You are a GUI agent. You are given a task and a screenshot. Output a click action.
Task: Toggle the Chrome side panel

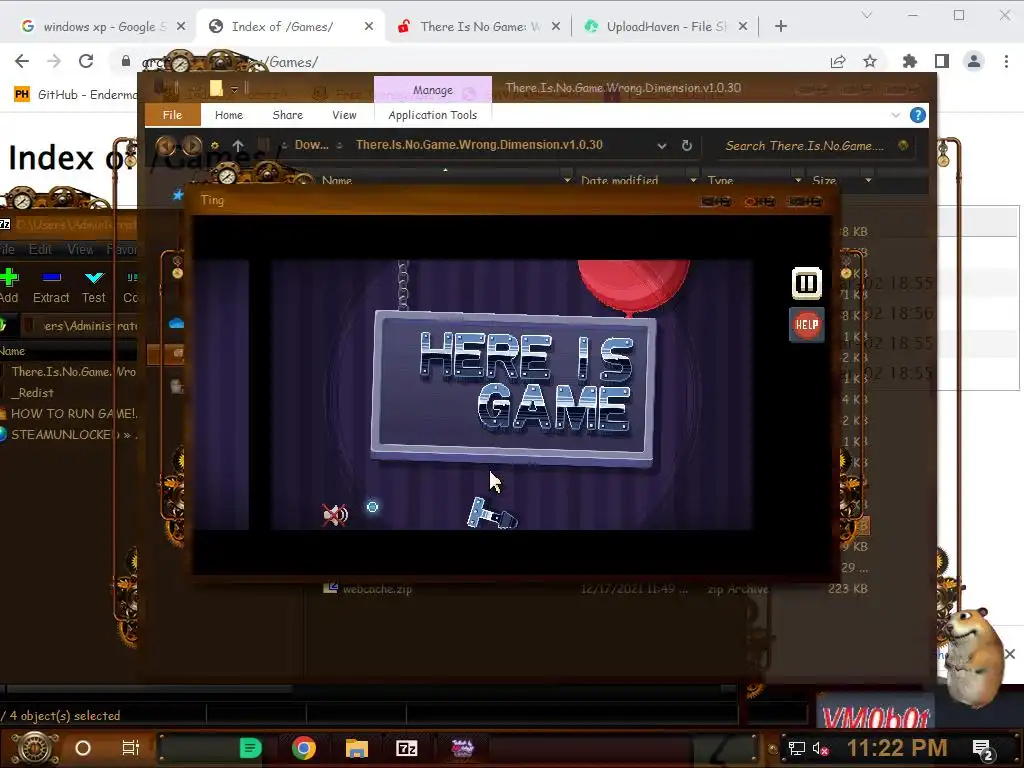coord(942,61)
